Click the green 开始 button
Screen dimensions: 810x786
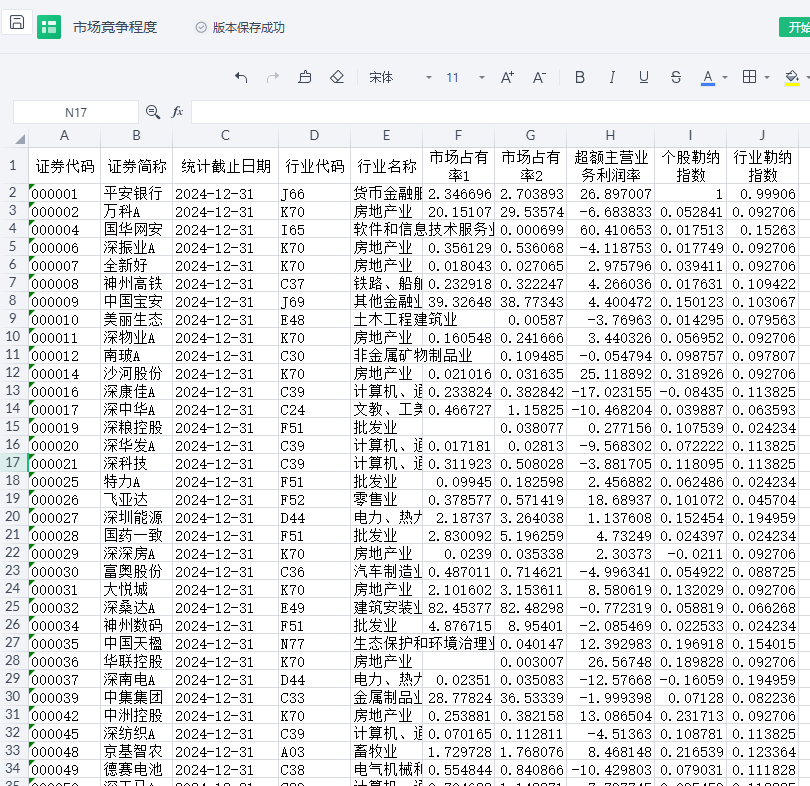click(795, 27)
